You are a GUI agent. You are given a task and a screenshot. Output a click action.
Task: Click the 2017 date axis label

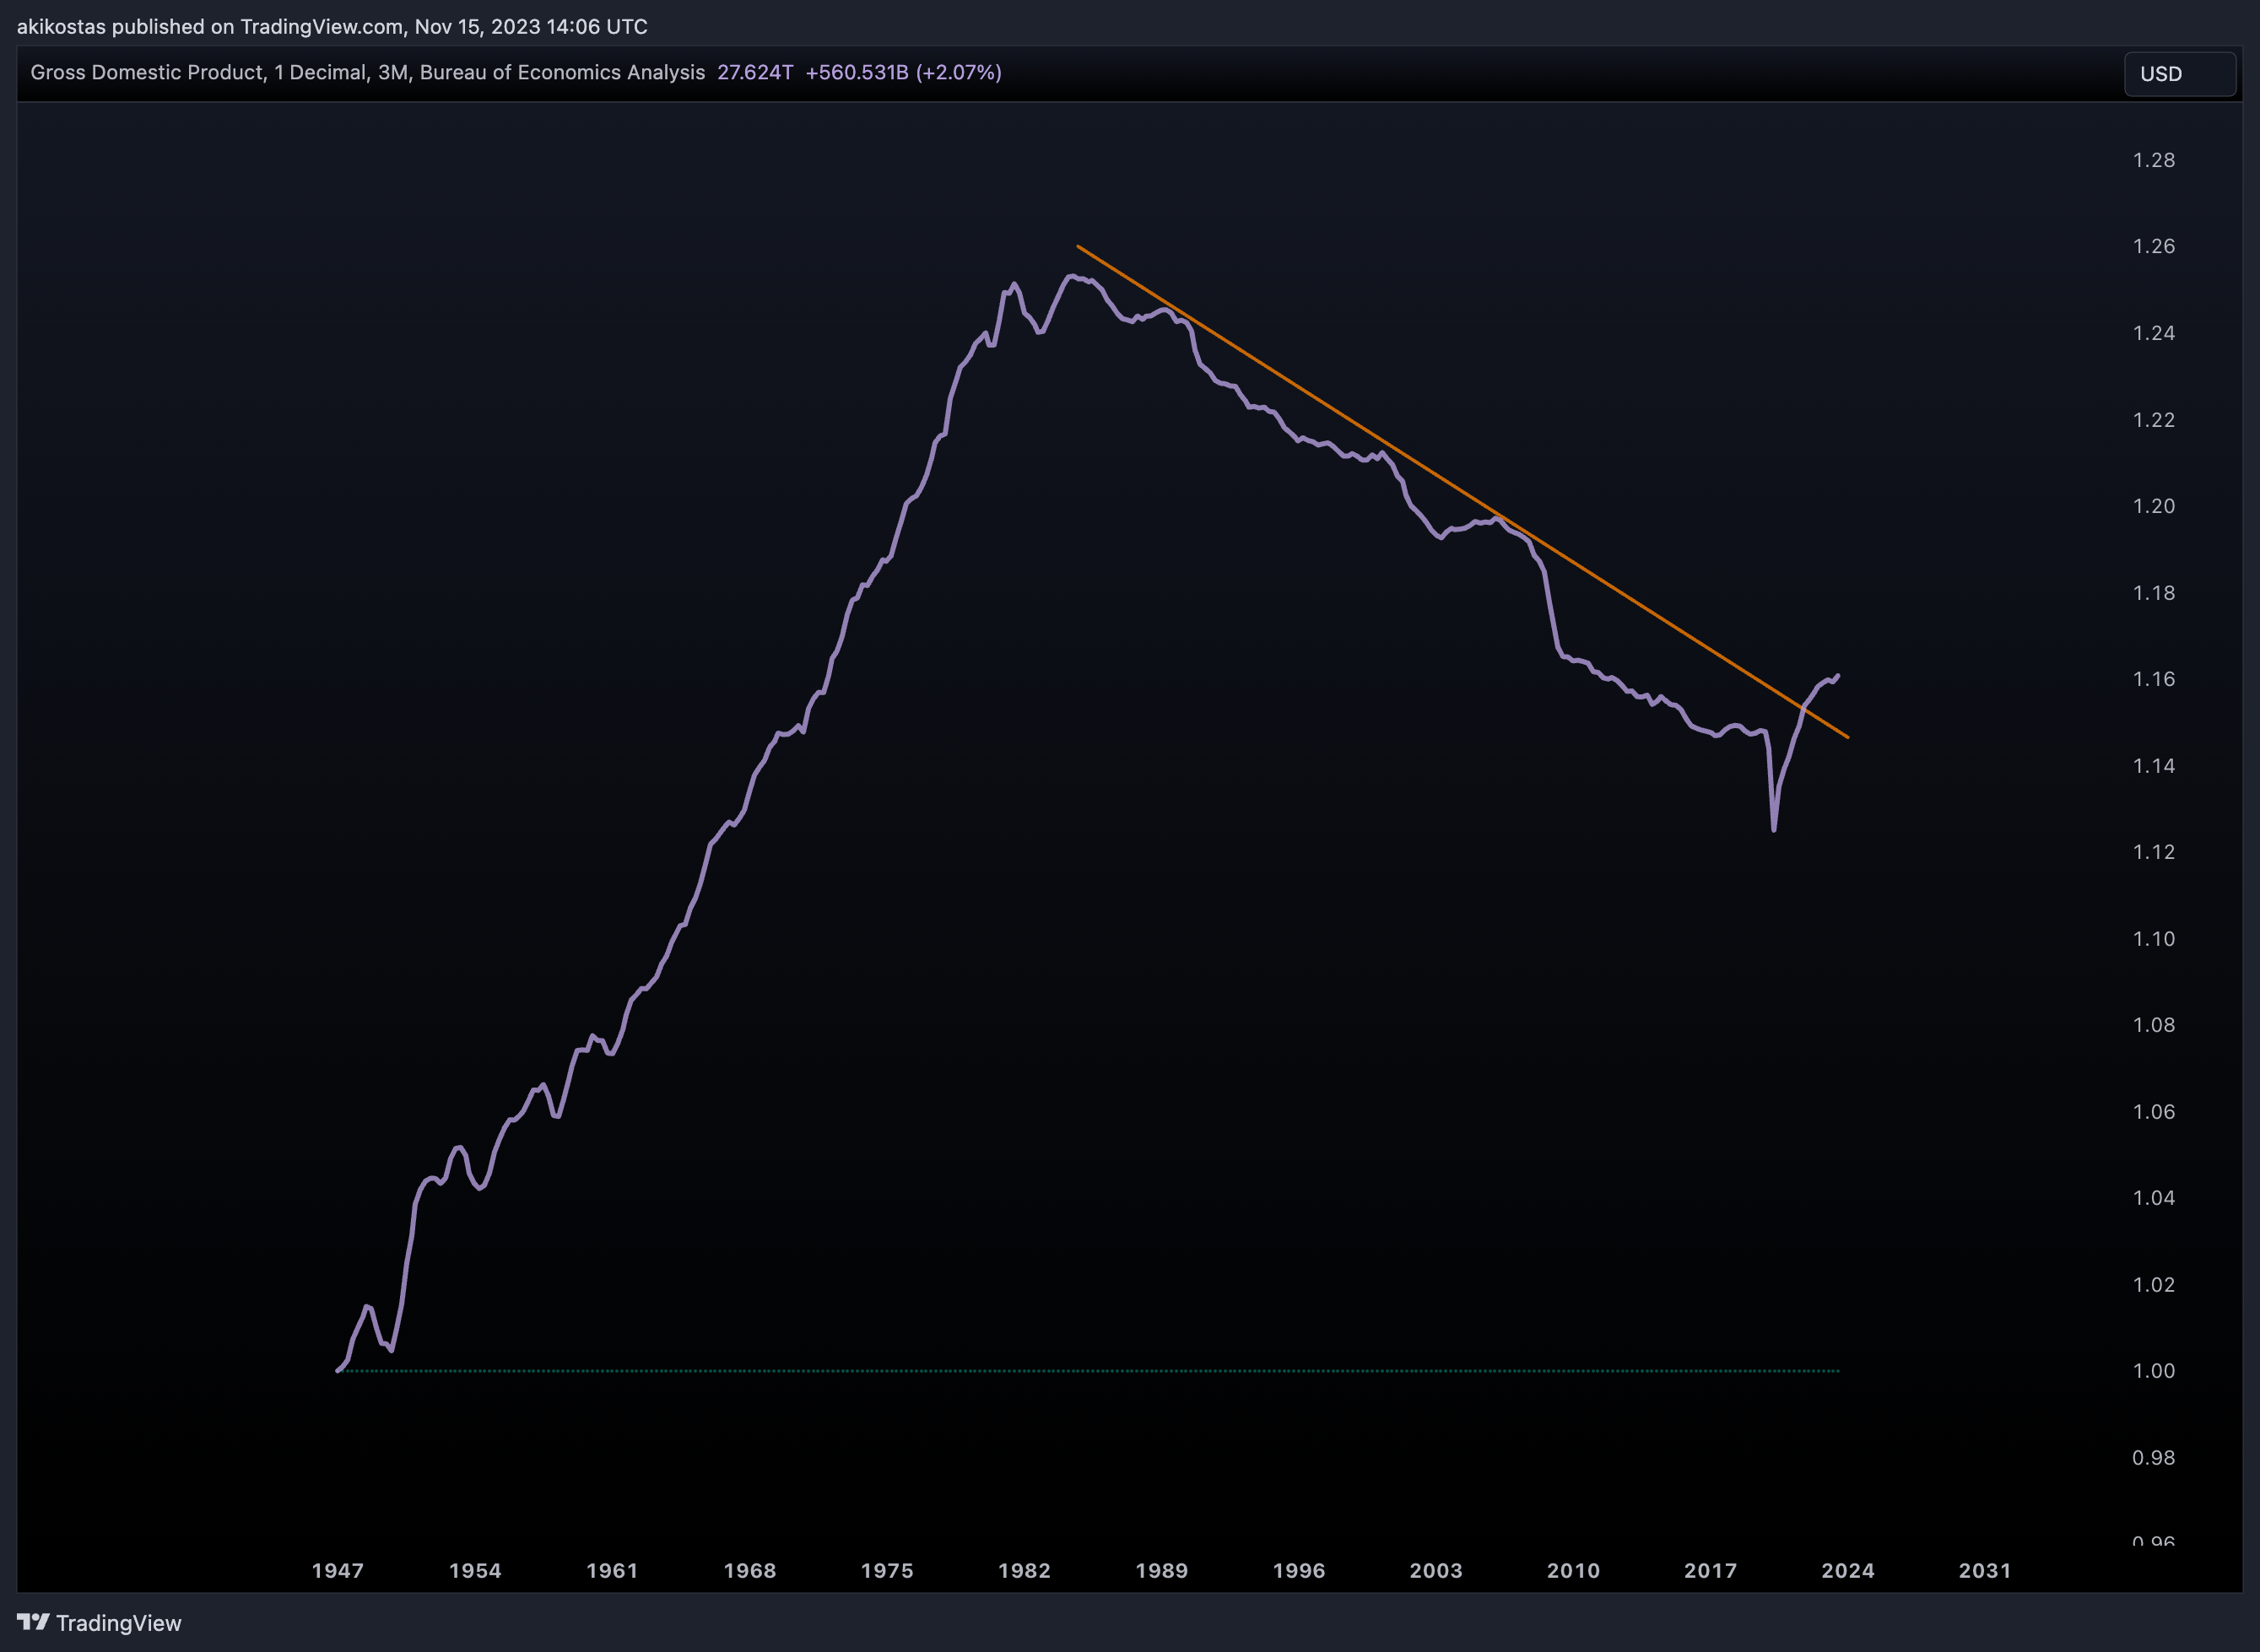1711,1570
